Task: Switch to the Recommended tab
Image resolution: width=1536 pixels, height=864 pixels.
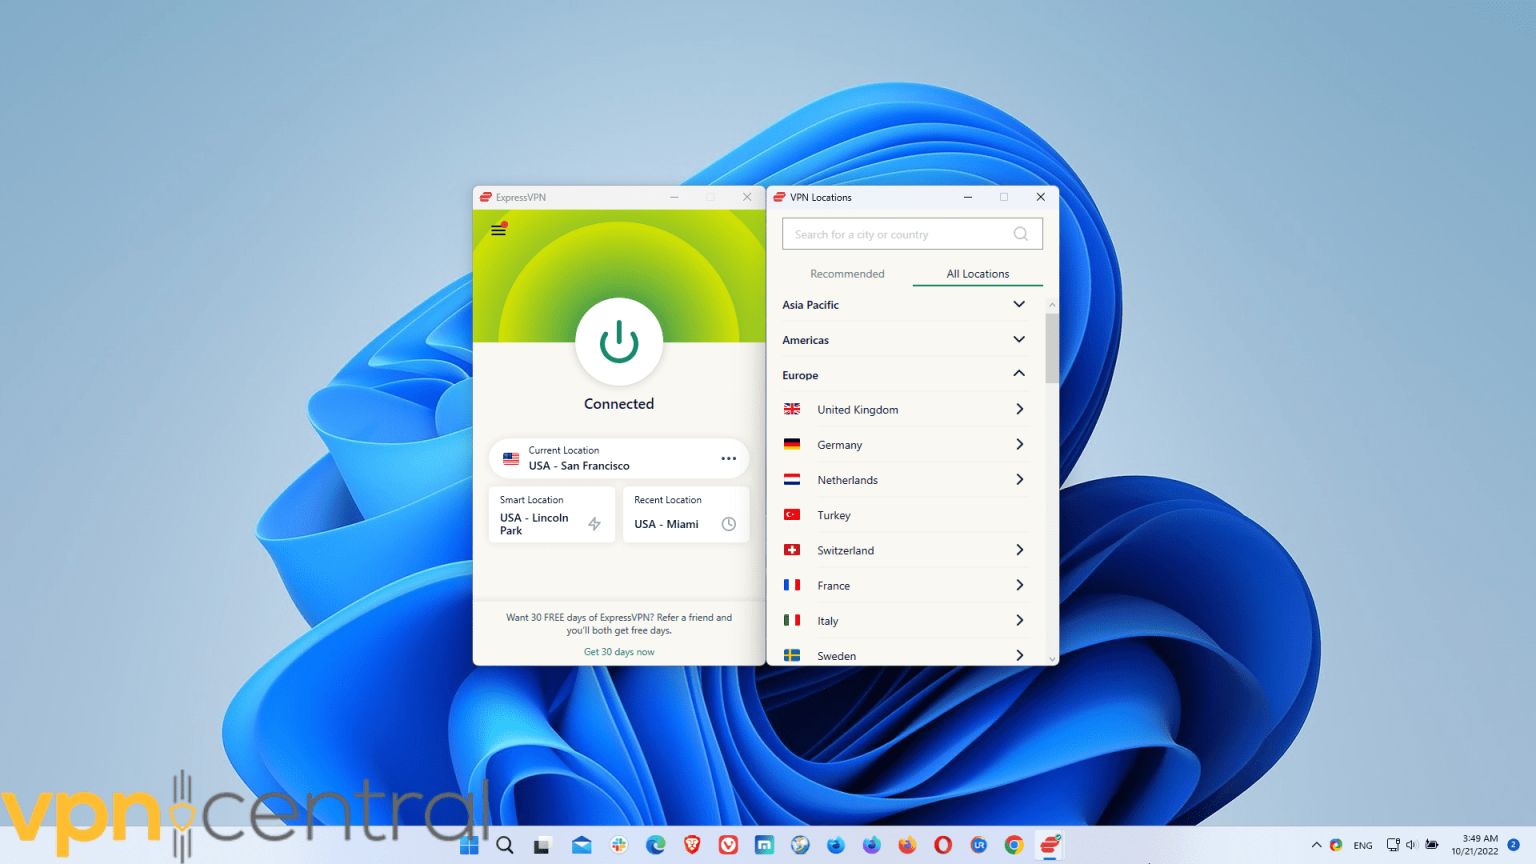Action: coord(847,274)
